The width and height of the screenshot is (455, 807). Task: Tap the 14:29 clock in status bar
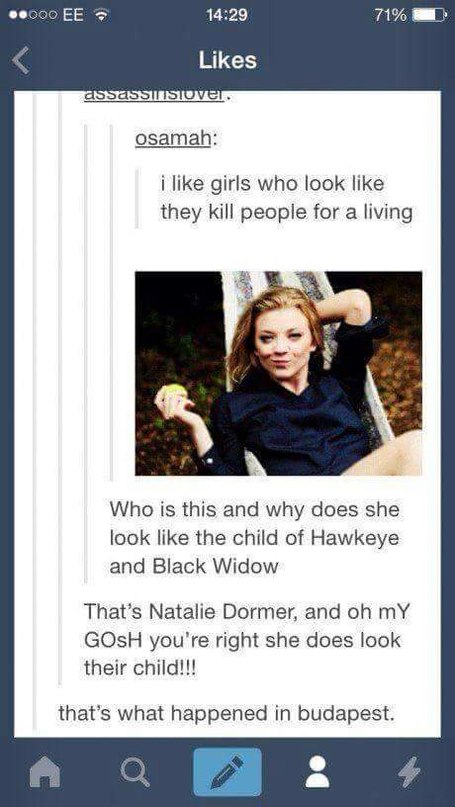pyautogui.click(x=227, y=15)
